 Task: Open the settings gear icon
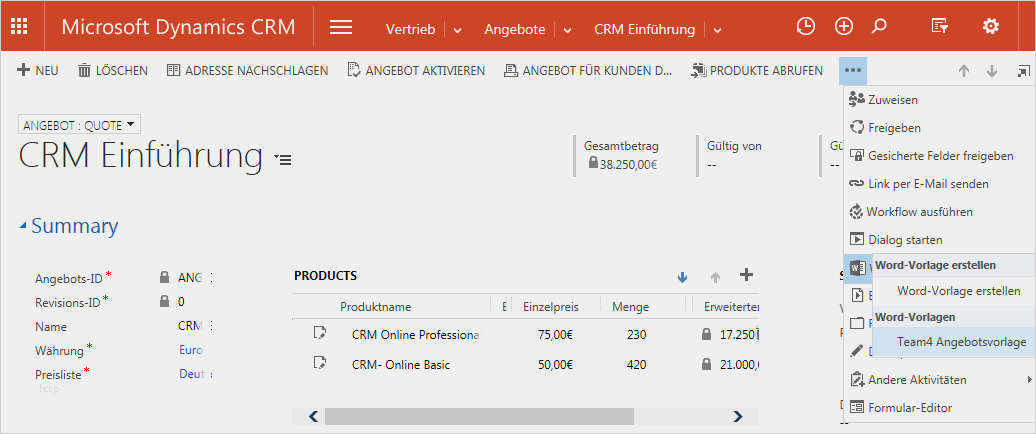point(990,26)
